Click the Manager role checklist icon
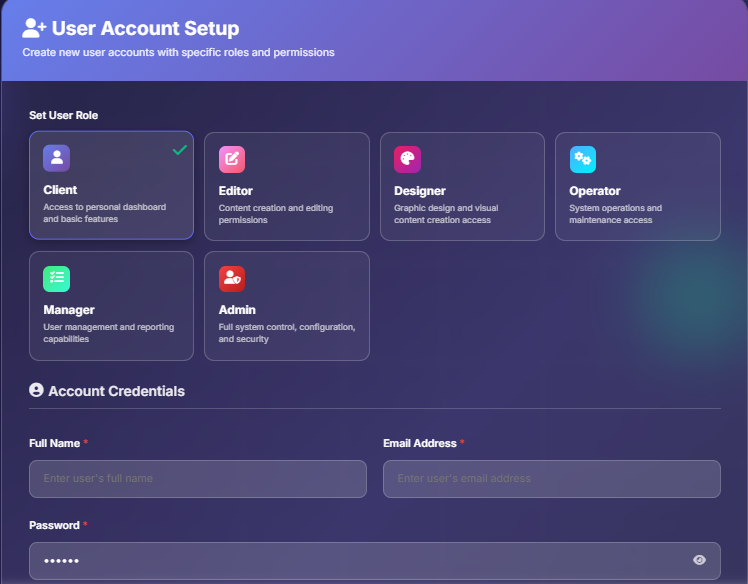Image resolution: width=748 pixels, height=584 pixels. 56,279
